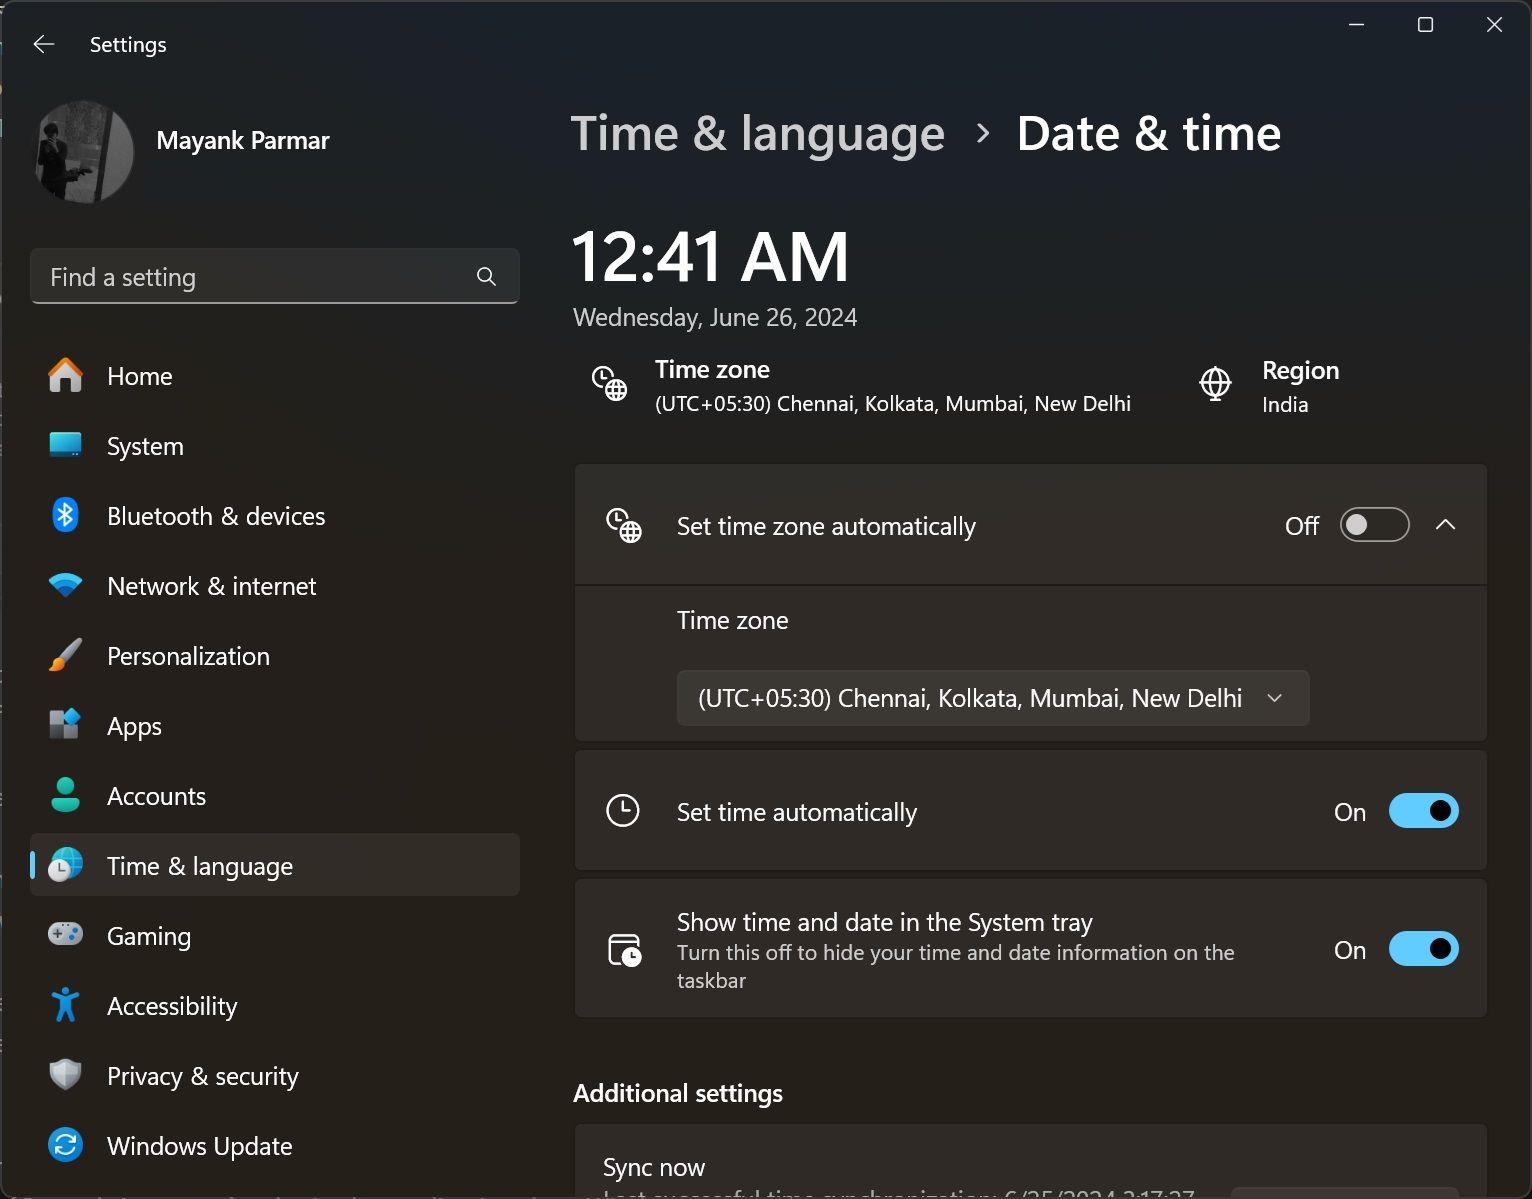Click the Windows Update icon
The height and width of the screenshot is (1199, 1532).
coord(65,1146)
